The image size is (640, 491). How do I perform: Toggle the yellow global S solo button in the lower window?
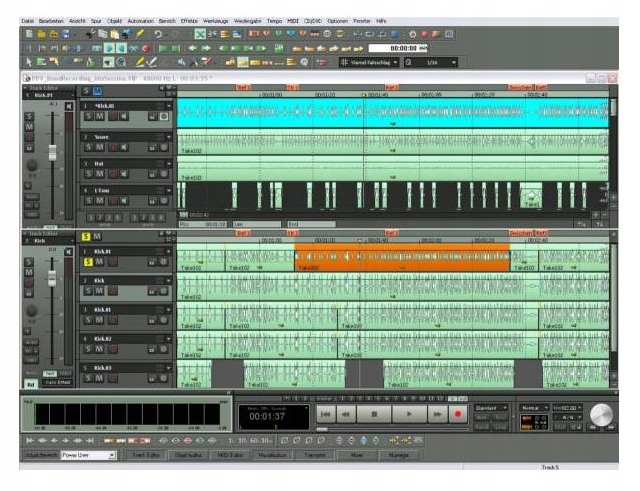[x=86, y=236]
